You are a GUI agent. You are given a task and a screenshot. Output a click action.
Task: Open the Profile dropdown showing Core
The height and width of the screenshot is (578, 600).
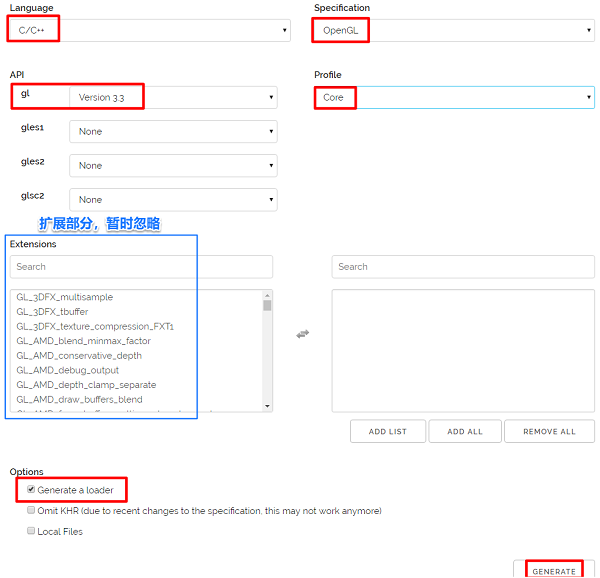click(455, 97)
